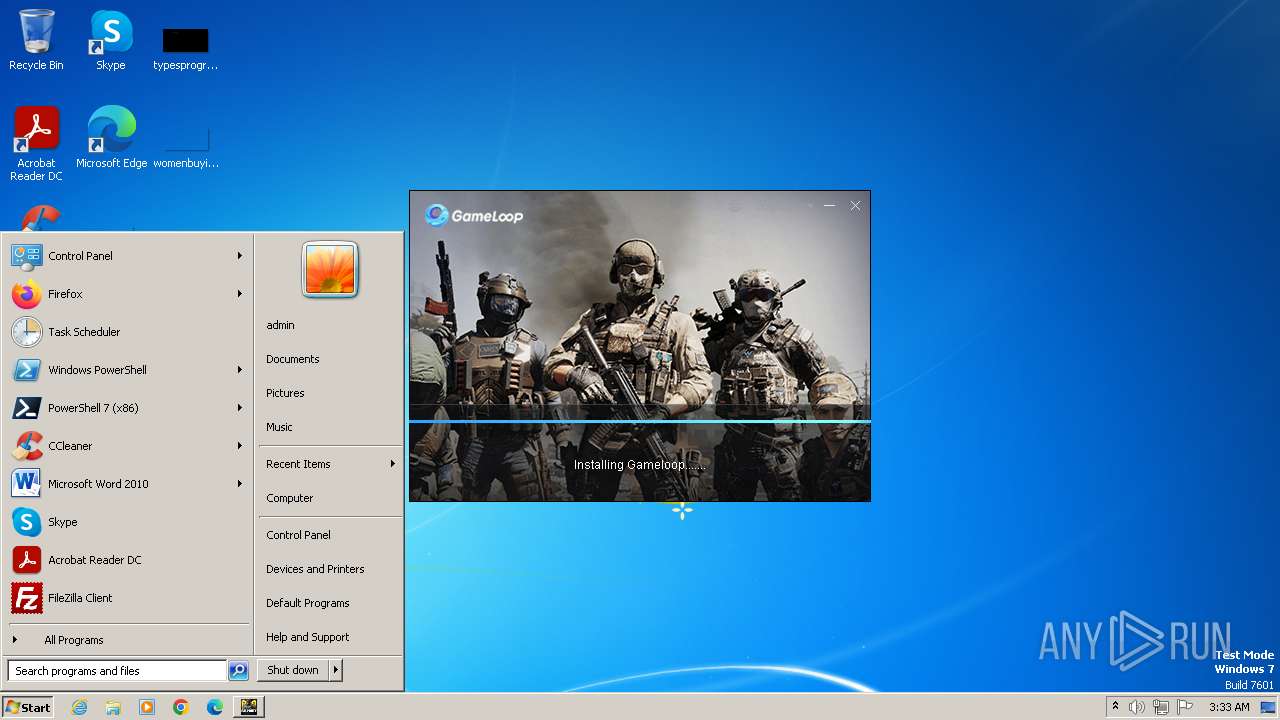Open Devices and Printers

click(x=330, y=569)
